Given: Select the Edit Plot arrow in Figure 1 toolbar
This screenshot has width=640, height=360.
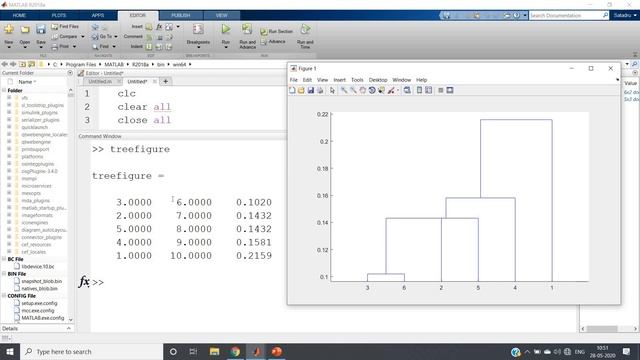Looking at the screenshot, I should 332,90.
